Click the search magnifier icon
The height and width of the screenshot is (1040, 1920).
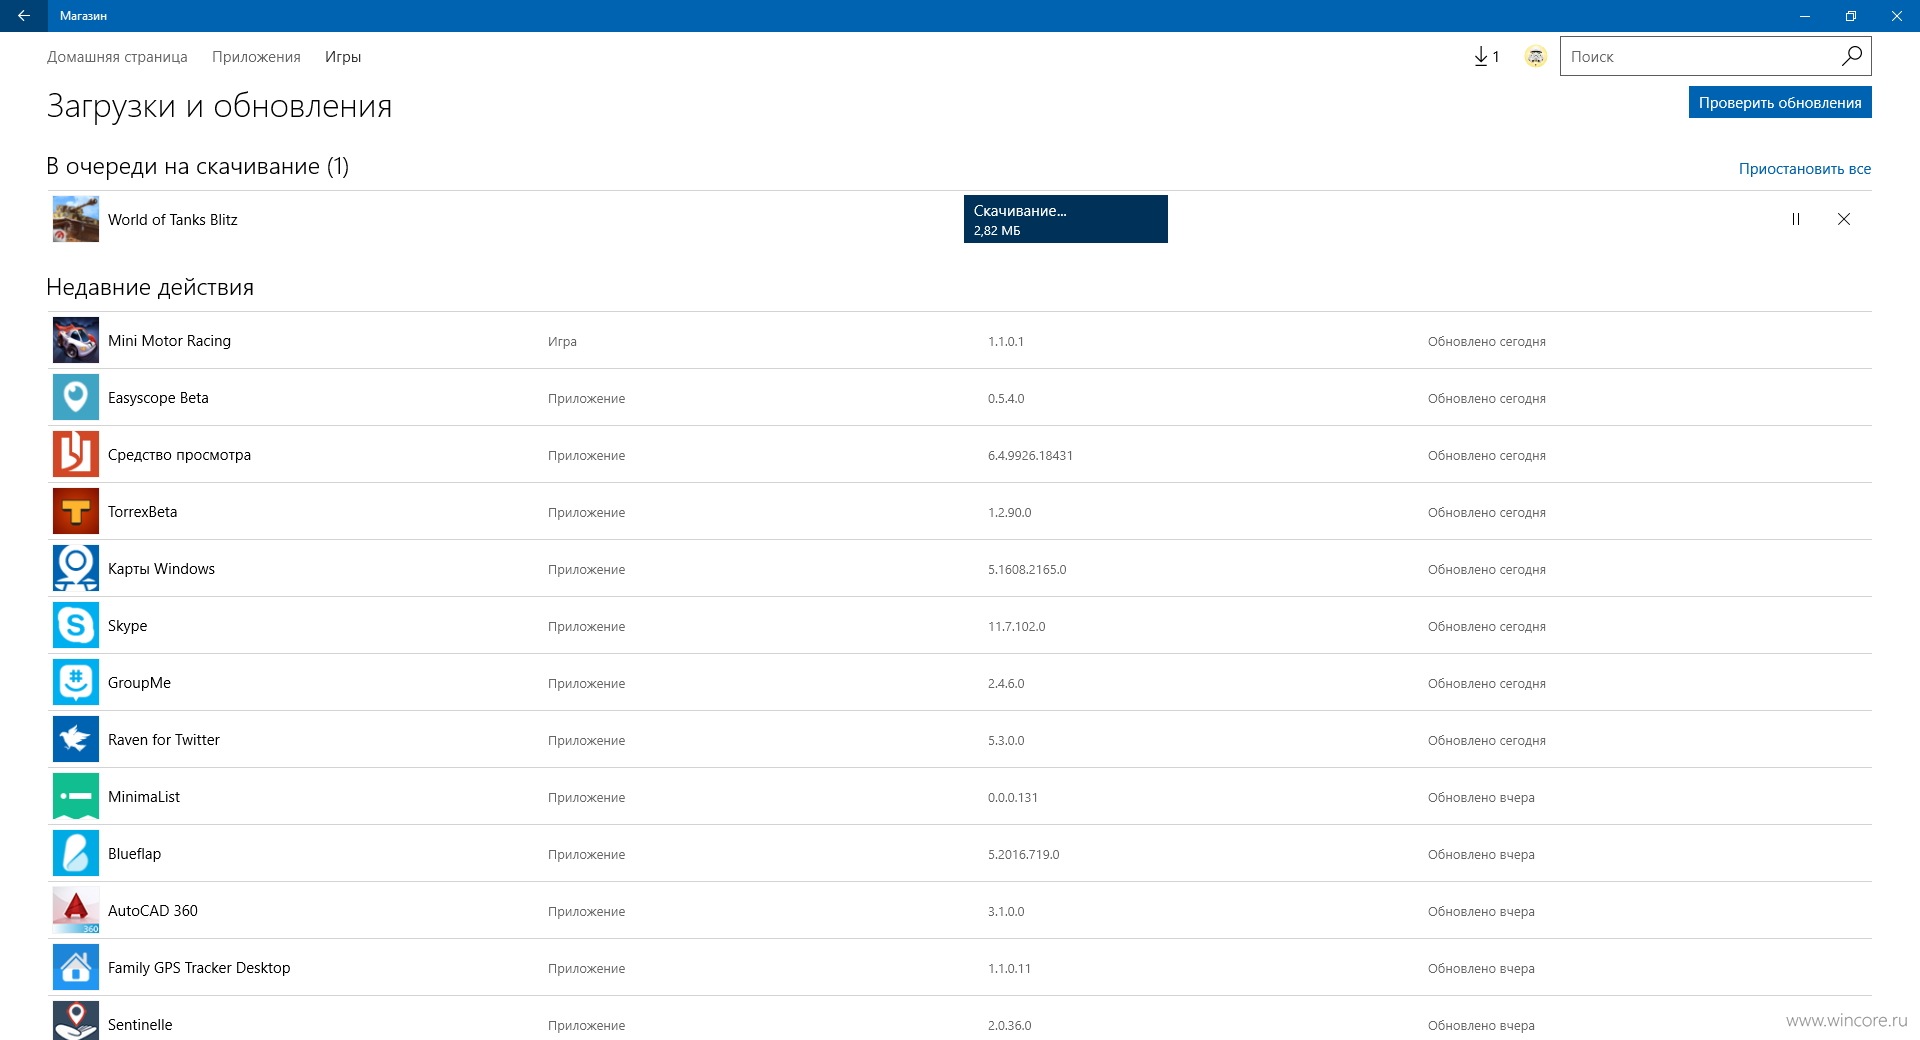[1851, 56]
